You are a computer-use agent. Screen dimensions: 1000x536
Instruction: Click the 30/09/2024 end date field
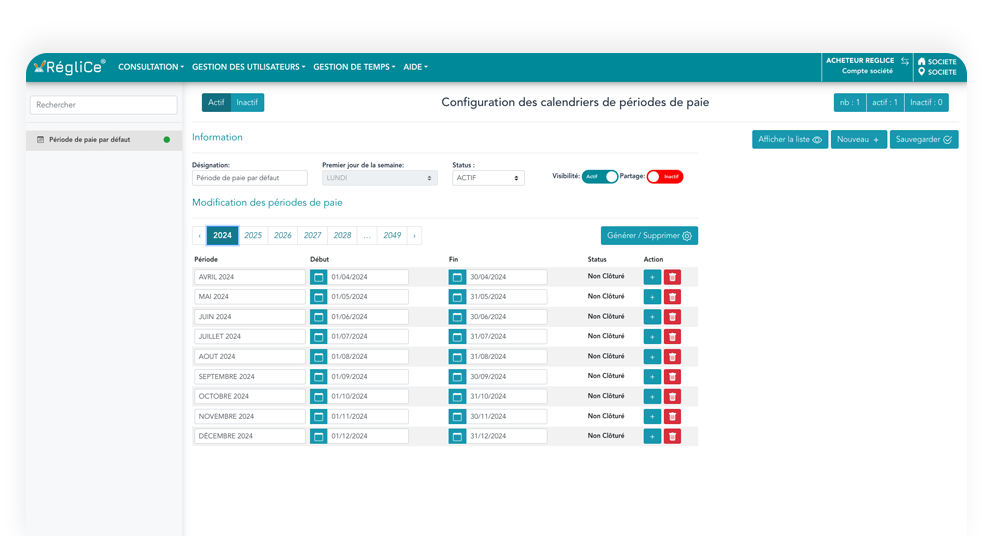[x=507, y=376]
